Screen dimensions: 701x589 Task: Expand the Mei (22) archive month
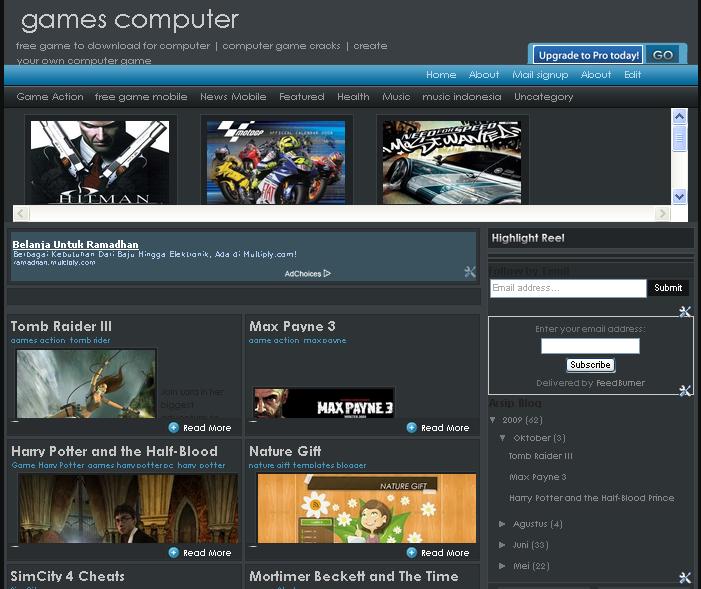[x=502, y=566]
